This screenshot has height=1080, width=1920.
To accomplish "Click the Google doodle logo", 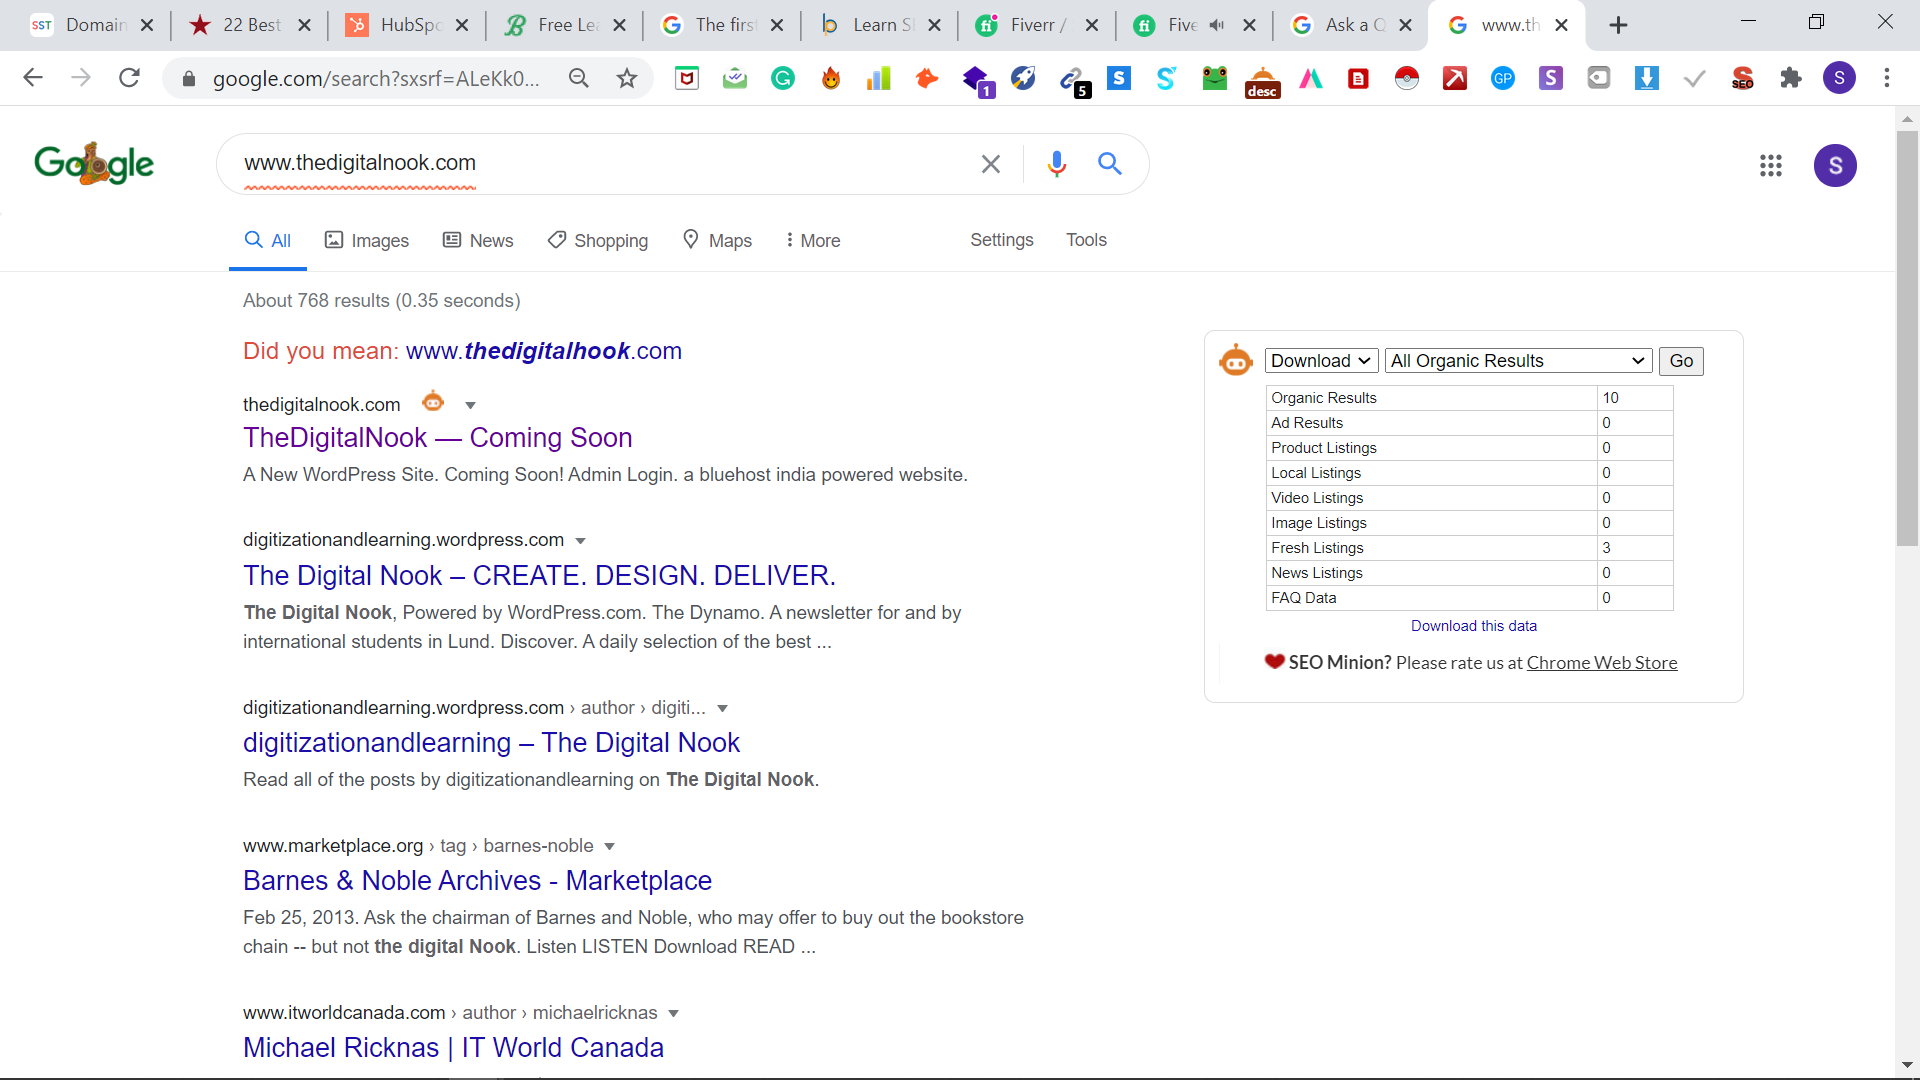I will (x=94, y=163).
